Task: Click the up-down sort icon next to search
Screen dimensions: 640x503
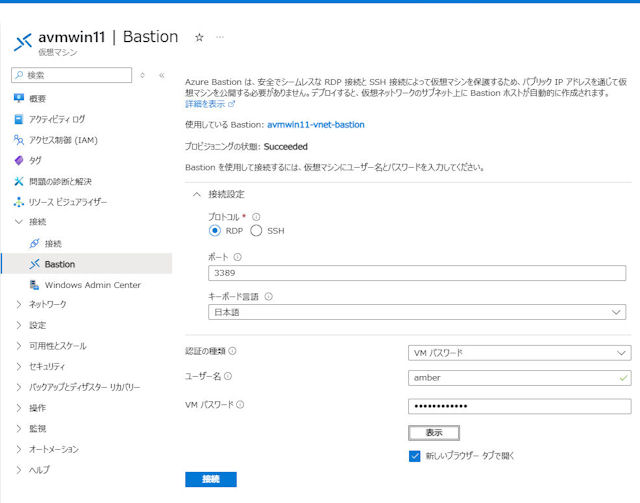Action: 142,75
